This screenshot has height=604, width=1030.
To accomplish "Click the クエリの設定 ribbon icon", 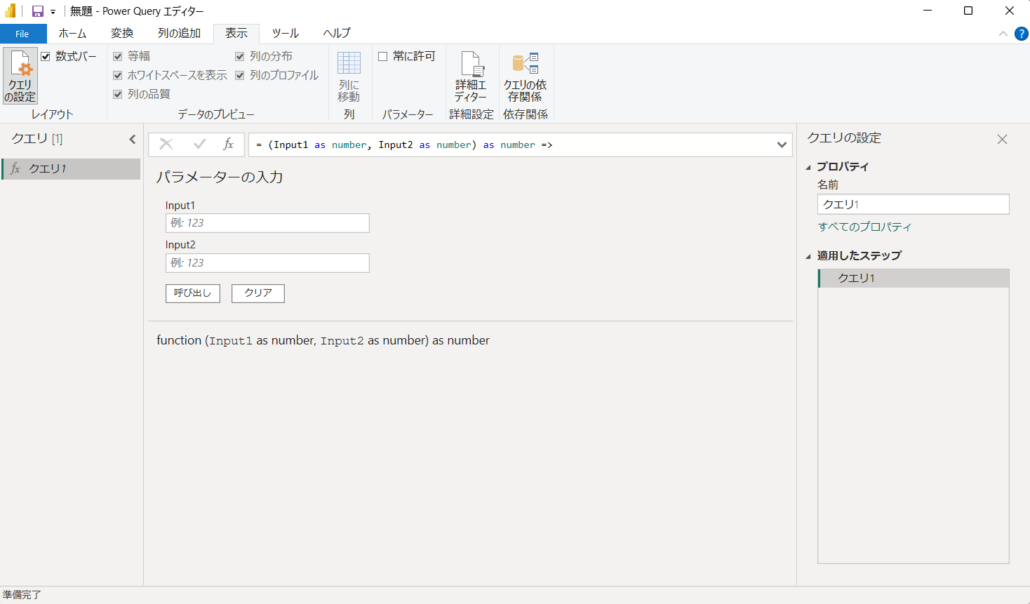I will [x=20, y=76].
